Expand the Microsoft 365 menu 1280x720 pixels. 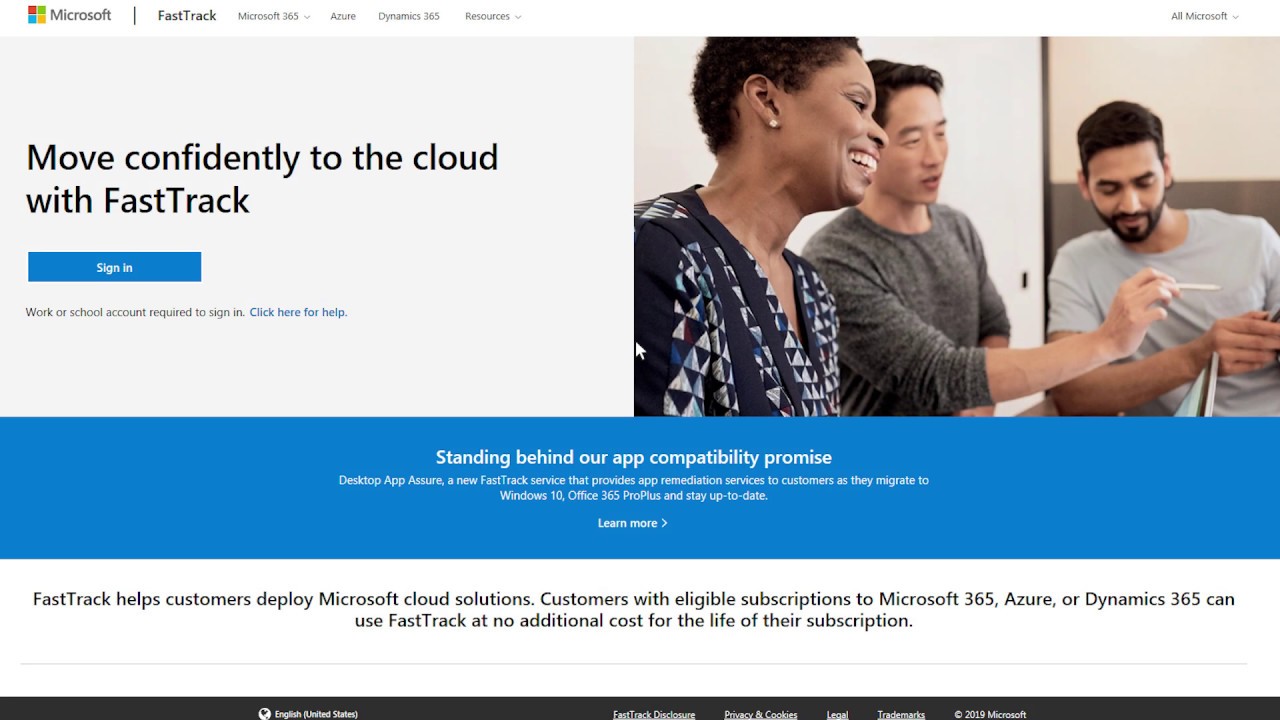click(273, 16)
